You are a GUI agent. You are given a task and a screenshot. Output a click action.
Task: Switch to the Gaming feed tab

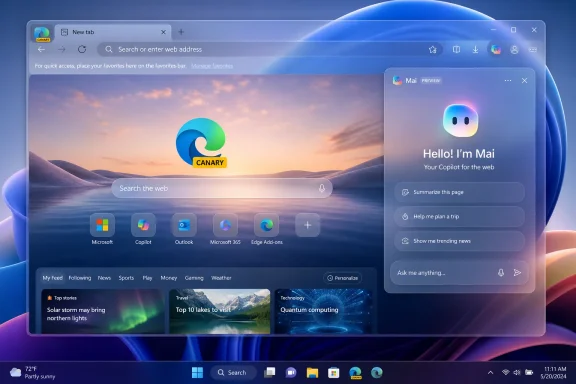(194, 278)
